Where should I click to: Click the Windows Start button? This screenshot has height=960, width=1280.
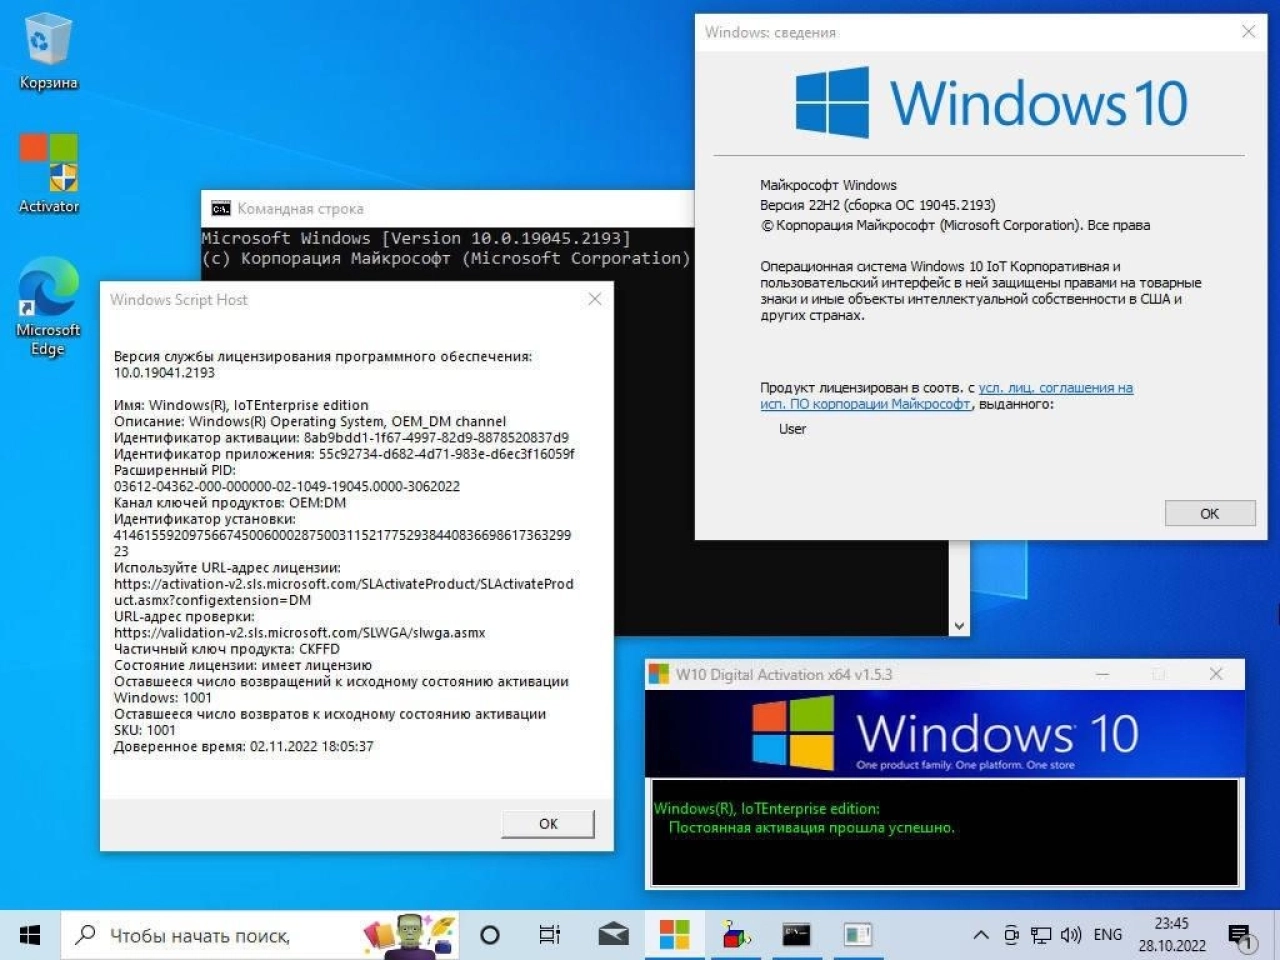[x=30, y=935]
